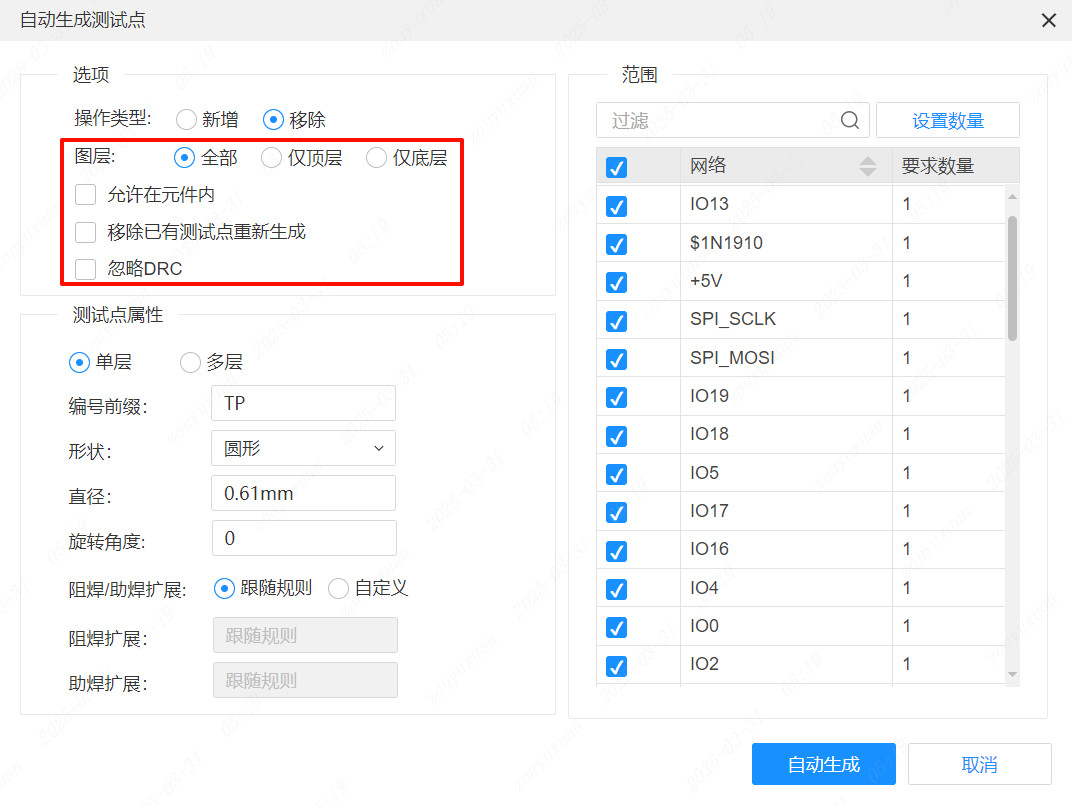1072x806 pixels.
Task: Click the 设置数量 button
Action: (947, 119)
